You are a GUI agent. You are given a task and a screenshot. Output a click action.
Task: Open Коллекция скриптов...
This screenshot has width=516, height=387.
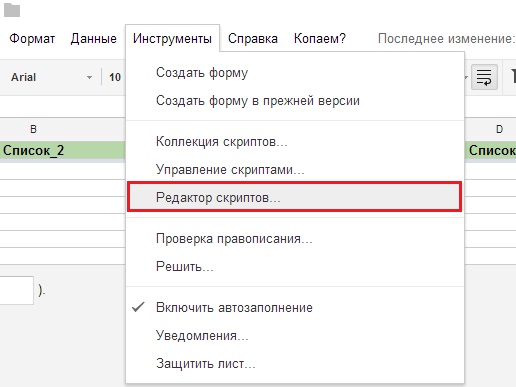(295, 142)
